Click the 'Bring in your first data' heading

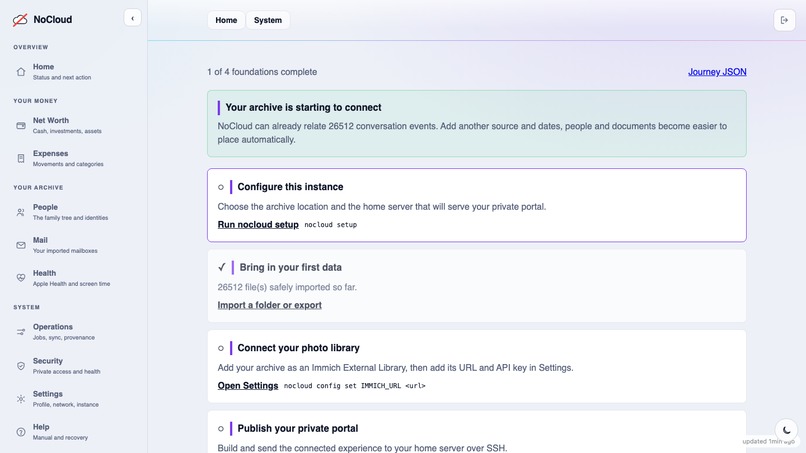290,267
